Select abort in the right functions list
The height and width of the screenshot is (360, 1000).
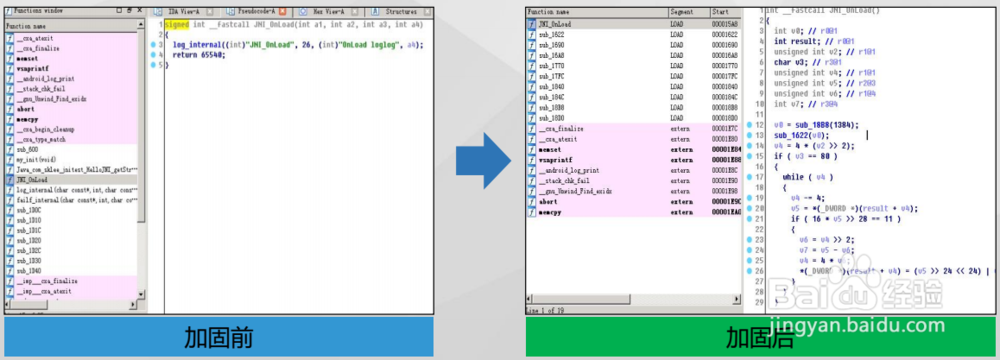(634, 202)
